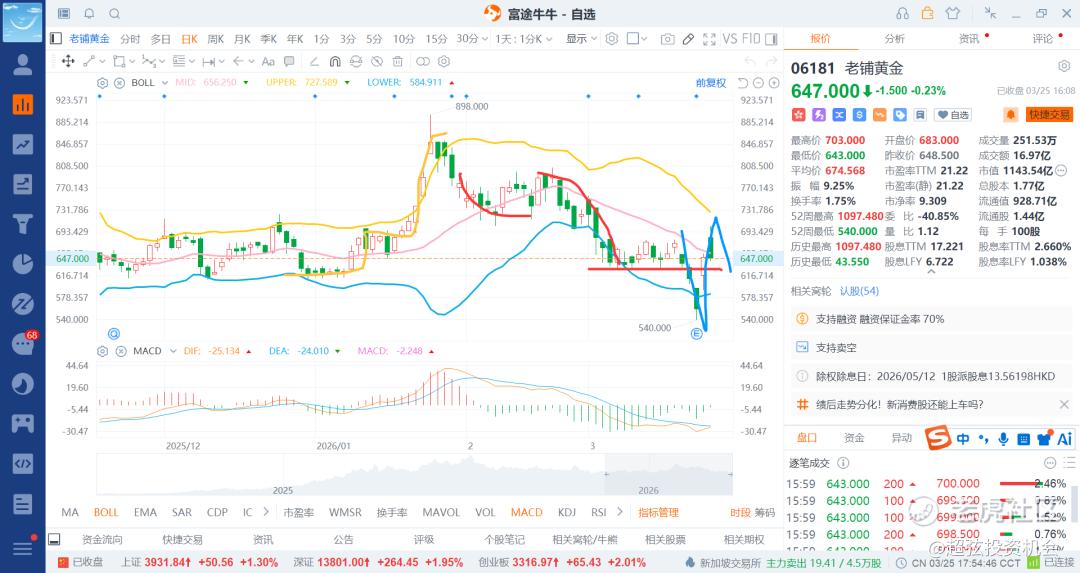Toggle the left sidebar panel icon
Image resolution: width=1080 pixels, height=573 pixels.
pyautogui.click(x=55, y=39)
